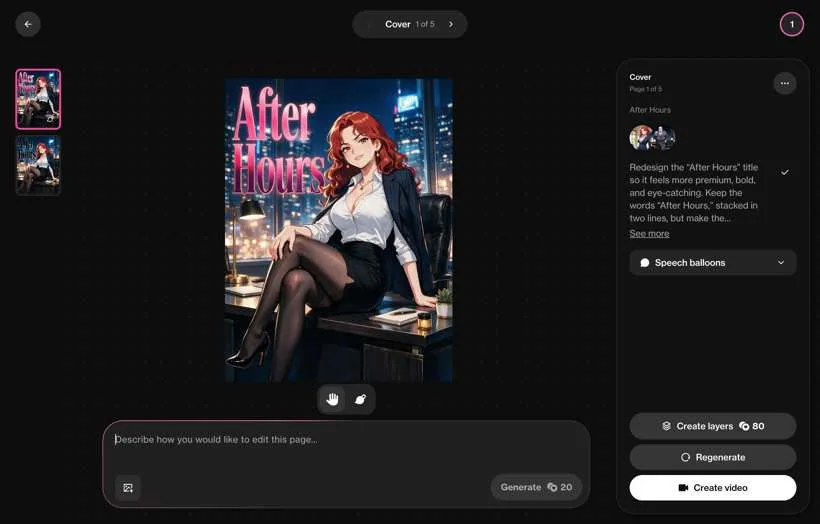Click the Create video button
820x524 pixels.
coord(712,488)
